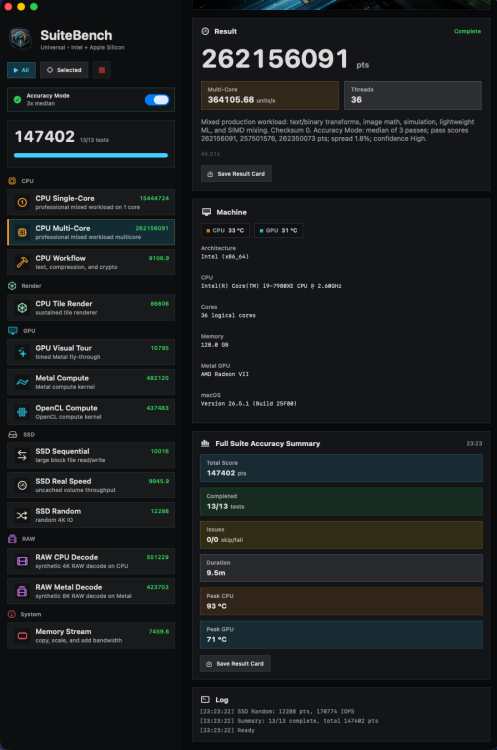Click the Total Score 147402 pts card
The width and height of the screenshot is (497, 750).
click(x=341, y=468)
